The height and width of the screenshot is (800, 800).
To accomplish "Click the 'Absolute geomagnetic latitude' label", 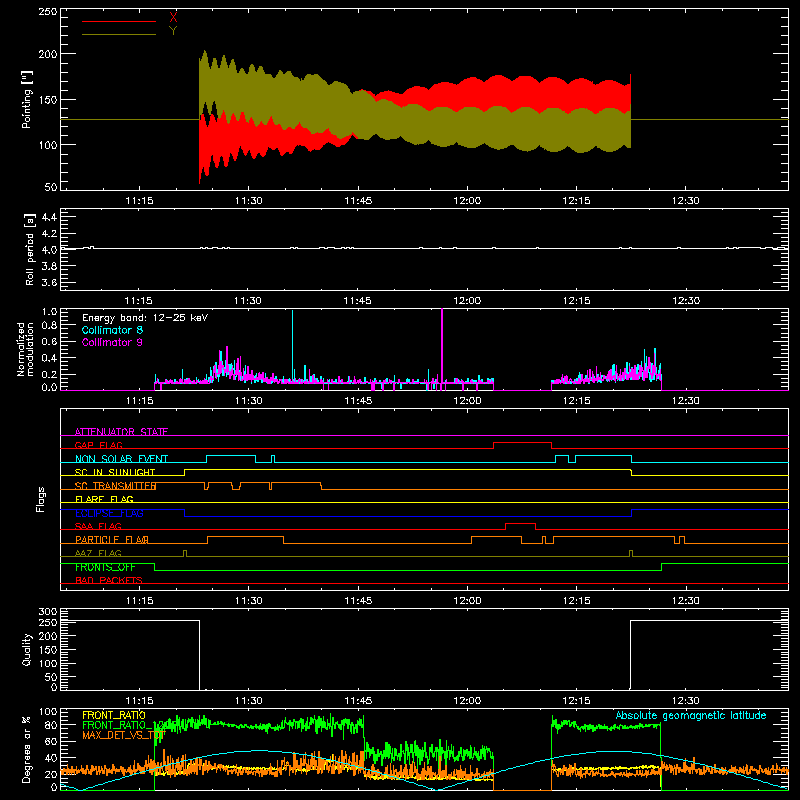I will [x=691, y=715].
